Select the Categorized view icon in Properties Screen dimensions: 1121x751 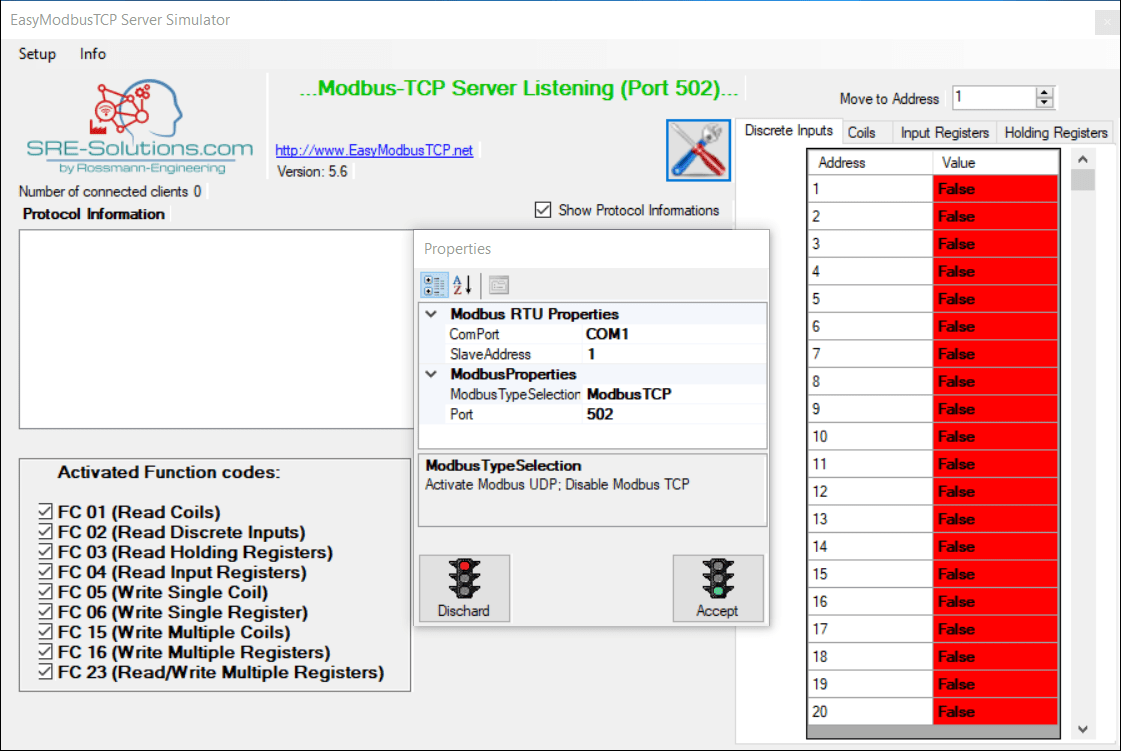434,284
